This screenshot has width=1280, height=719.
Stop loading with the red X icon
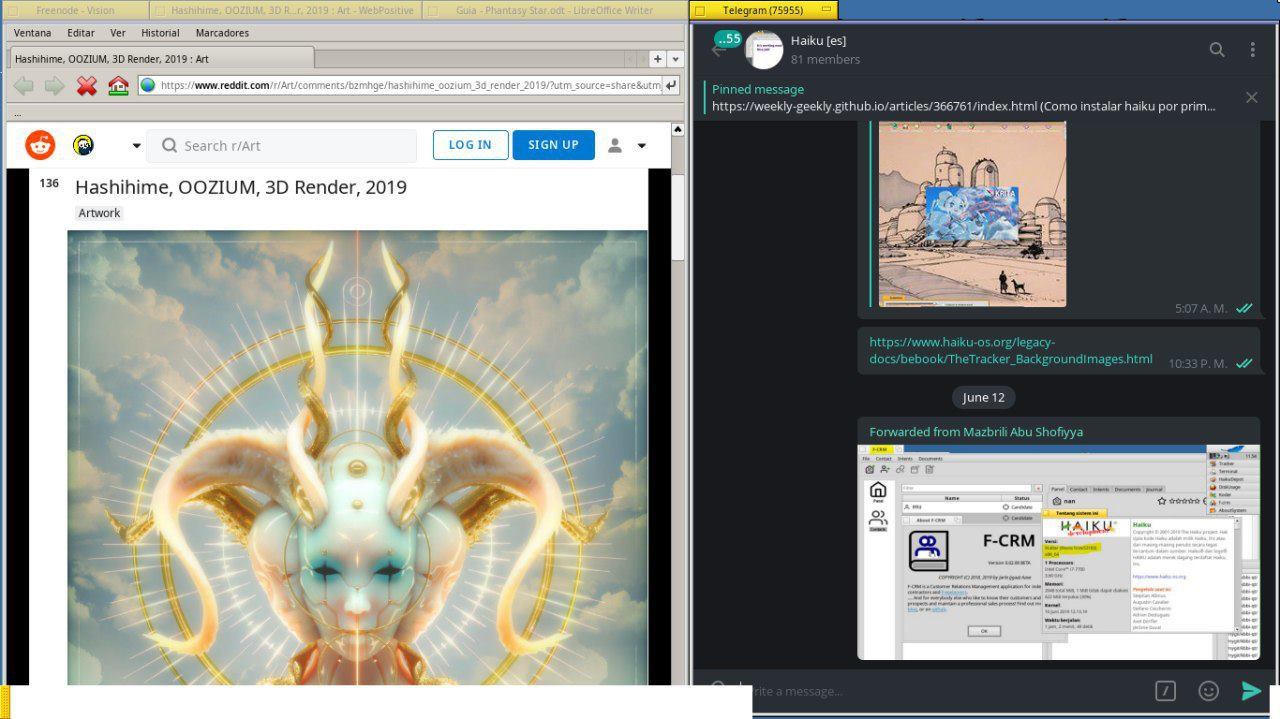click(x=87, y=86)
